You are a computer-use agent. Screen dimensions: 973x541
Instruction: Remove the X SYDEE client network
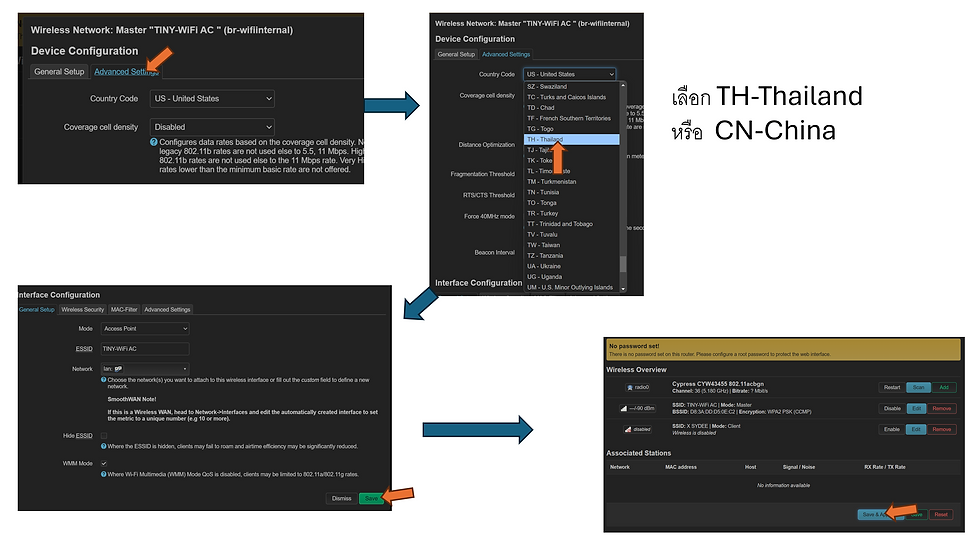click(941, 429)
